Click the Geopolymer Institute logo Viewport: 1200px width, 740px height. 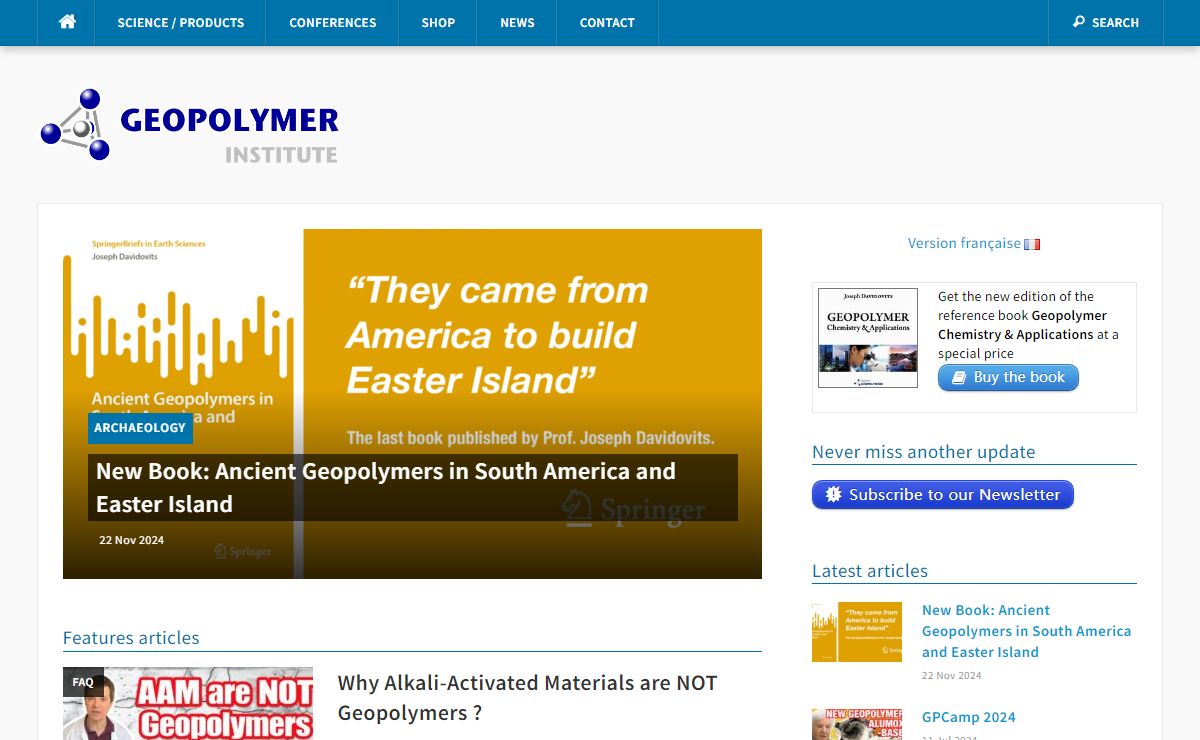[x=189, y=125]
